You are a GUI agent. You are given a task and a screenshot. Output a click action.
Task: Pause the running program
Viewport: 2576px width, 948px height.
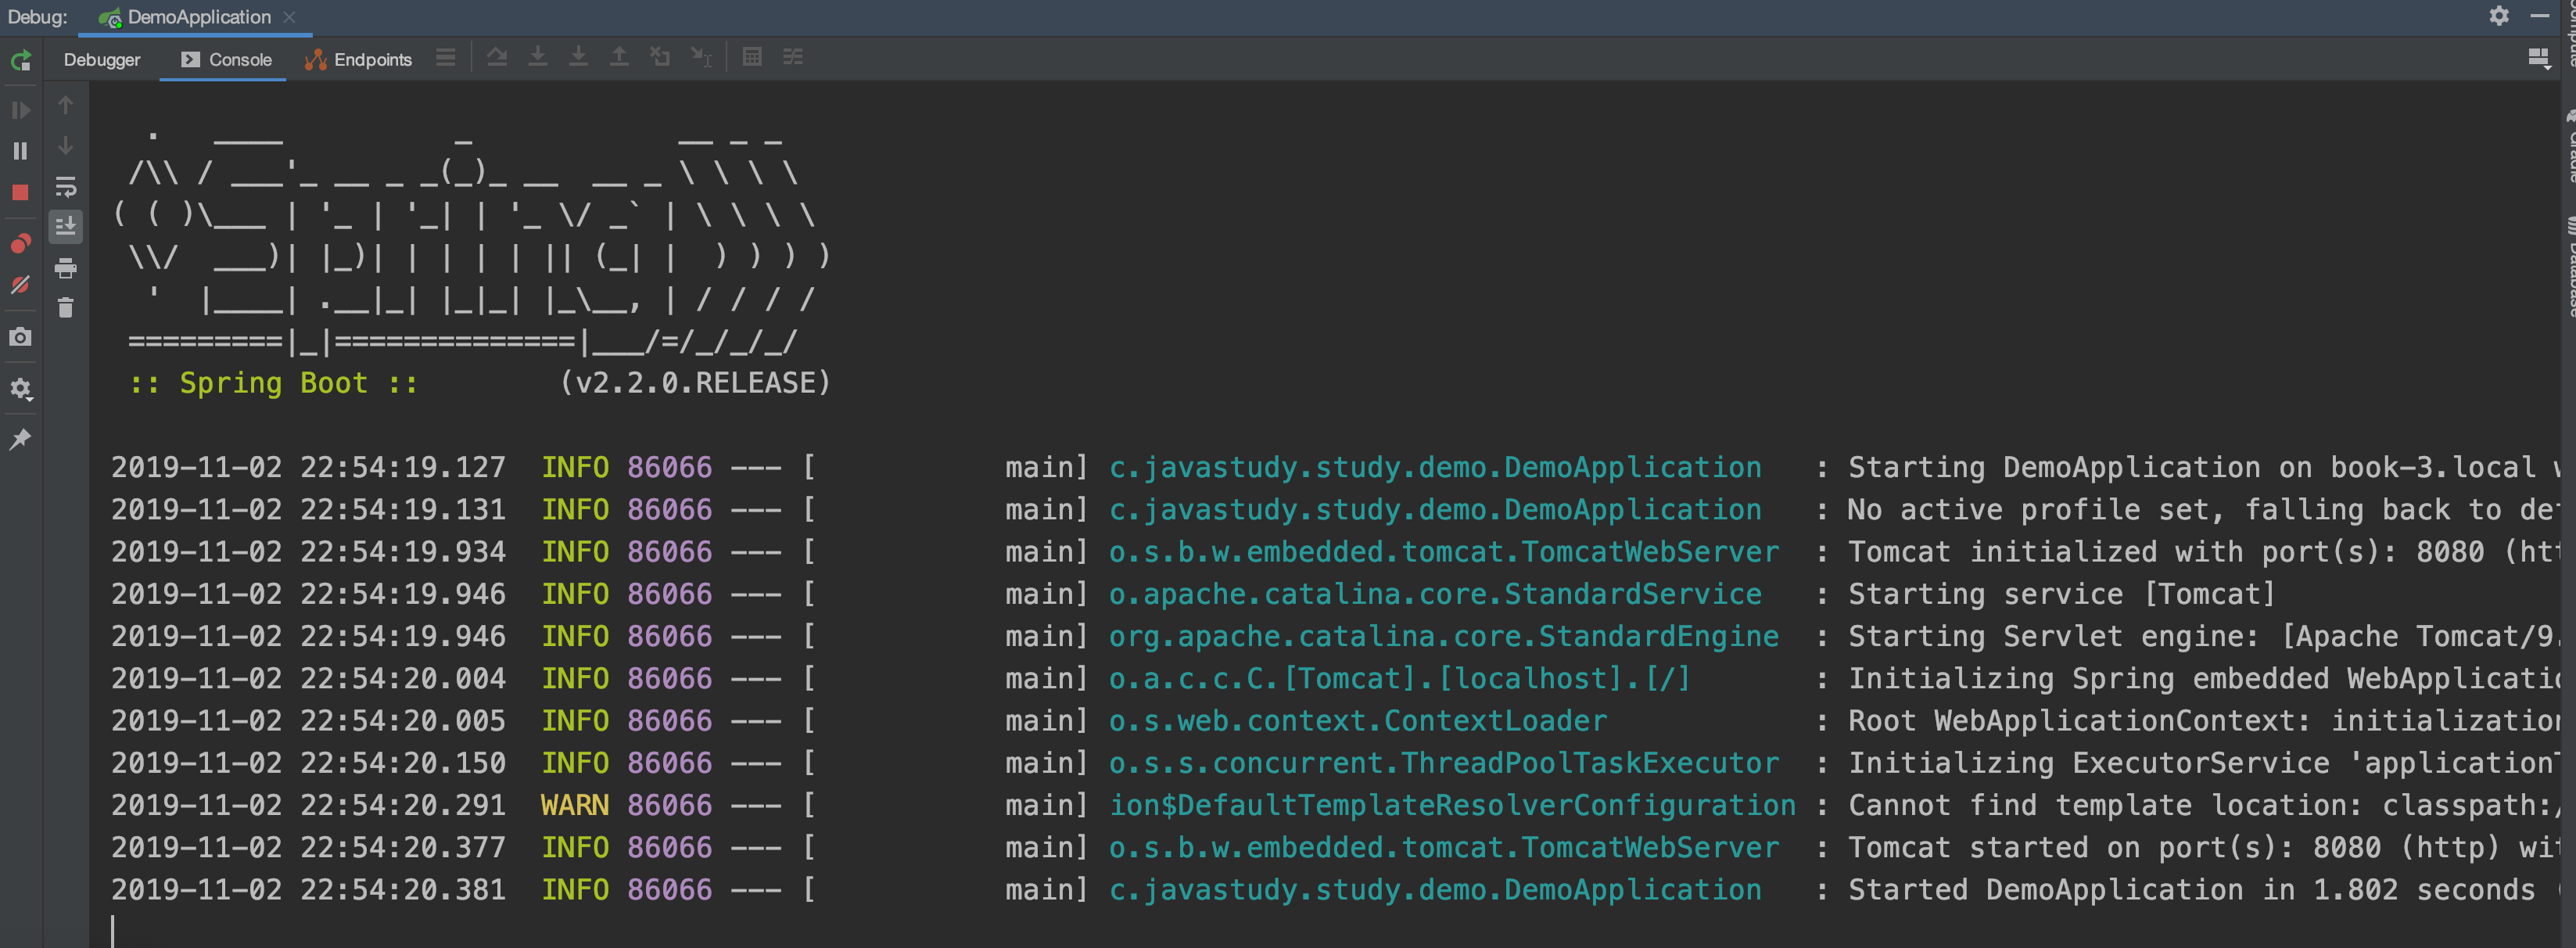(20, 151)
